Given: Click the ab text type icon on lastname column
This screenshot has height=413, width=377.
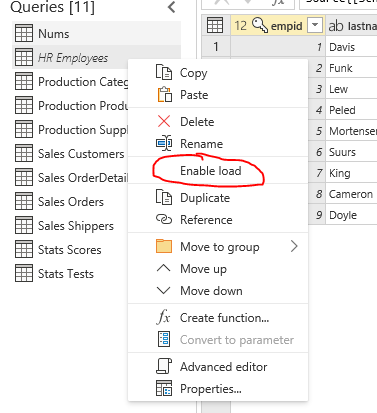Looking at the screenshot, I should 336,26.
